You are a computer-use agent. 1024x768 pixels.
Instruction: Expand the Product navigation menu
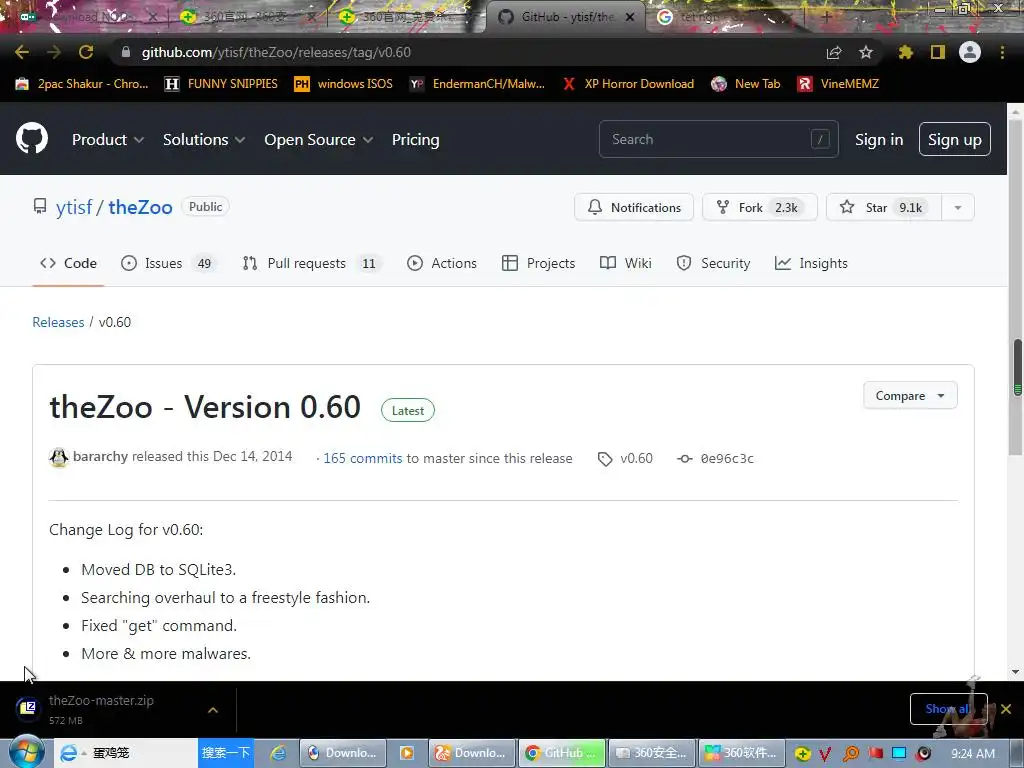[x=108, y=140]
